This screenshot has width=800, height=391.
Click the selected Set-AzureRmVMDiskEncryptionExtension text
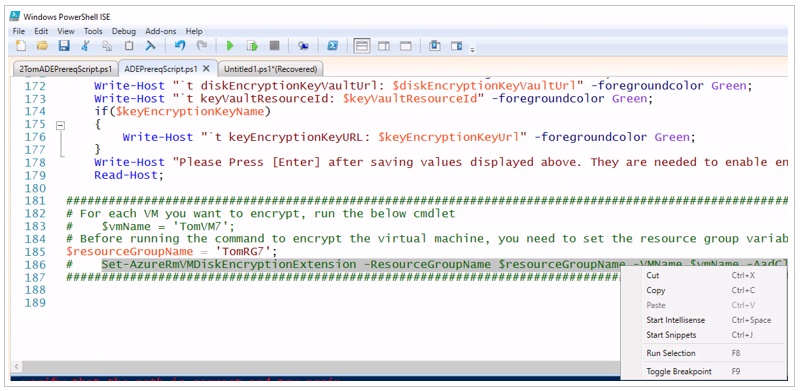229,264
